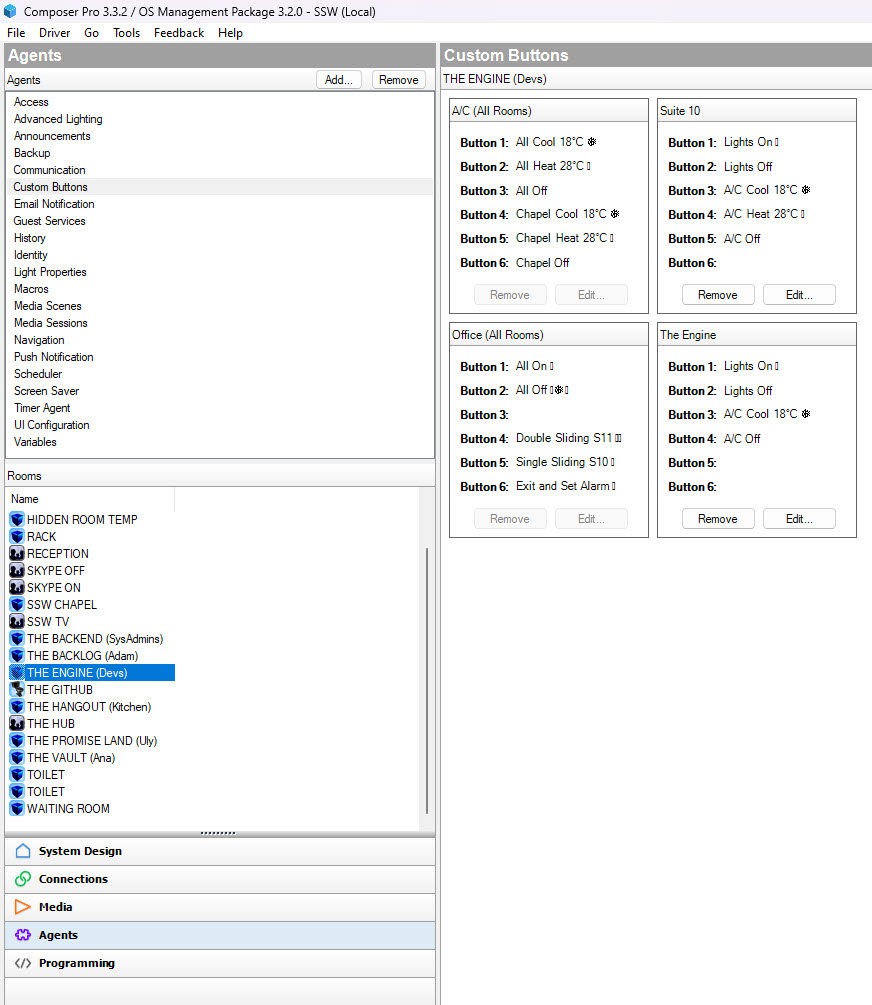Click the SSW TV room icon
This screenshot has width=872, height=1005.
coord(17,622)
